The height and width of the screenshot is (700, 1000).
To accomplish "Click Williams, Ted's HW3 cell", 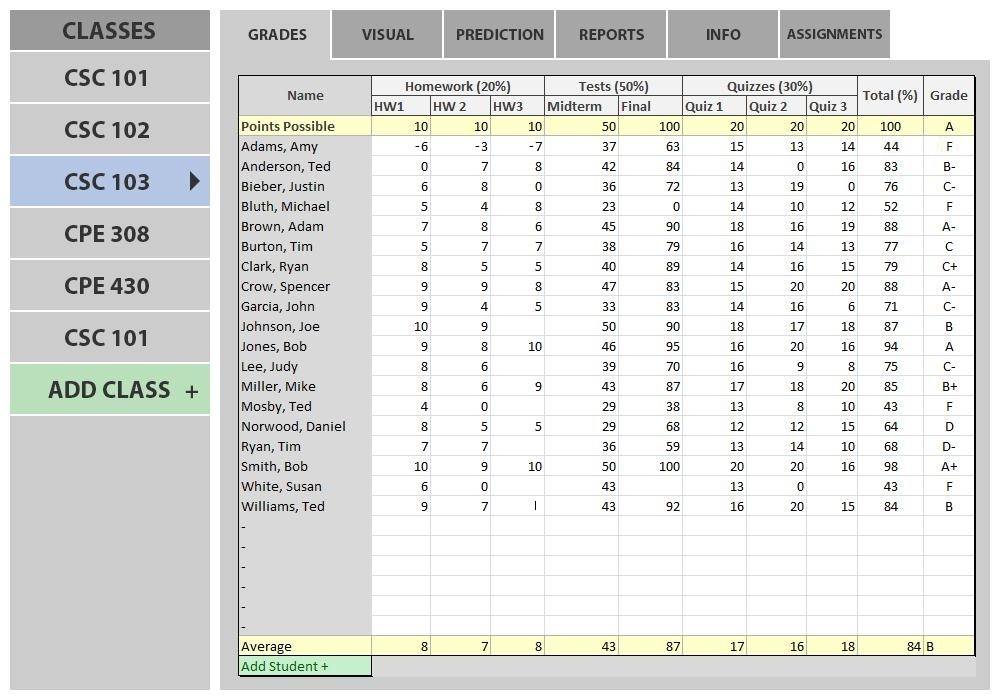I will coord(517,506).
